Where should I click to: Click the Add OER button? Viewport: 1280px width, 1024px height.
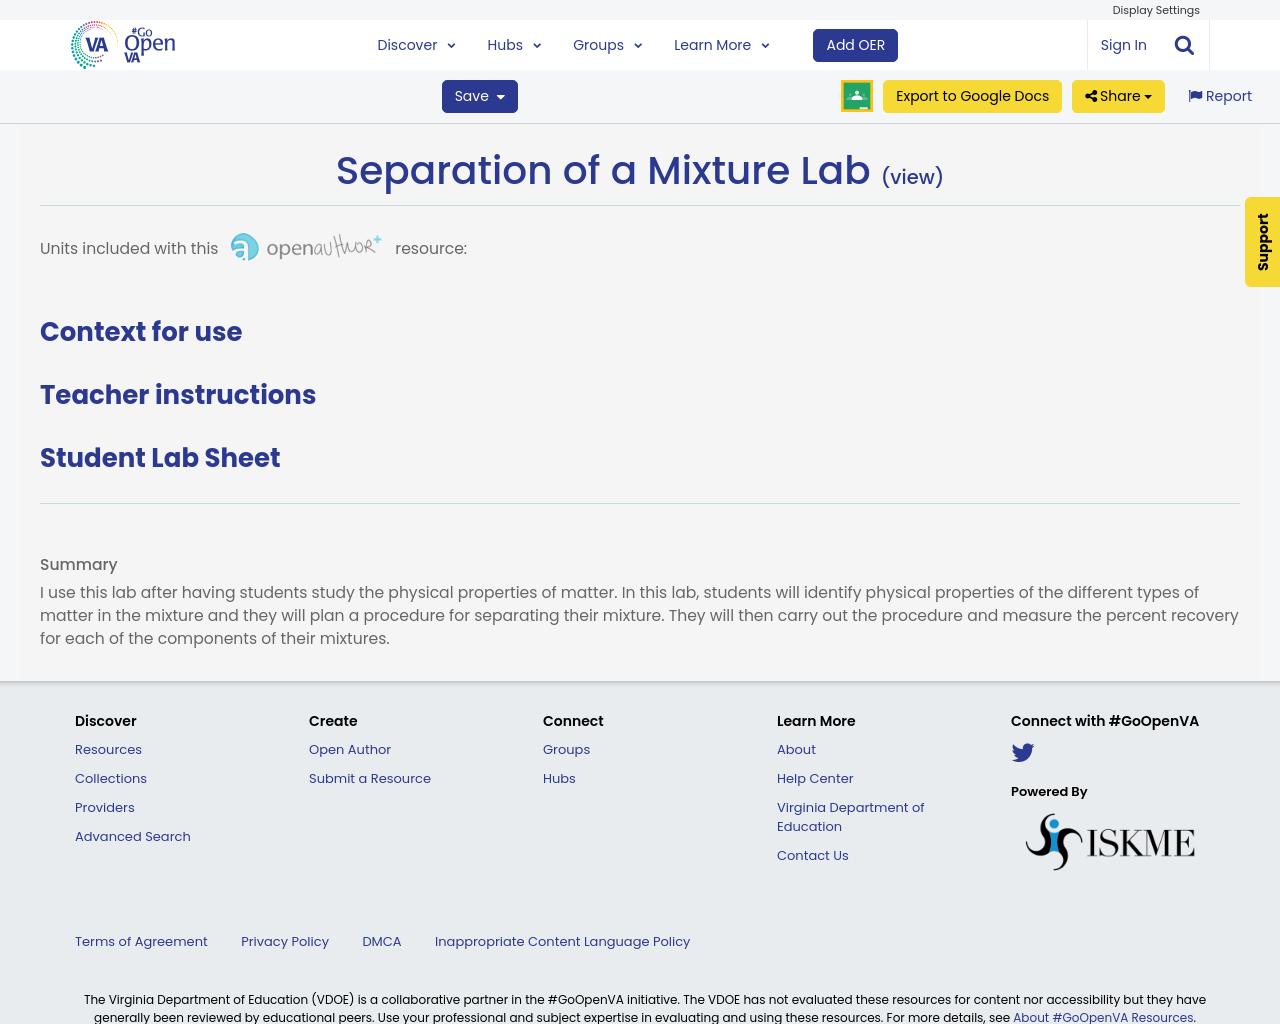coord(855,44)
